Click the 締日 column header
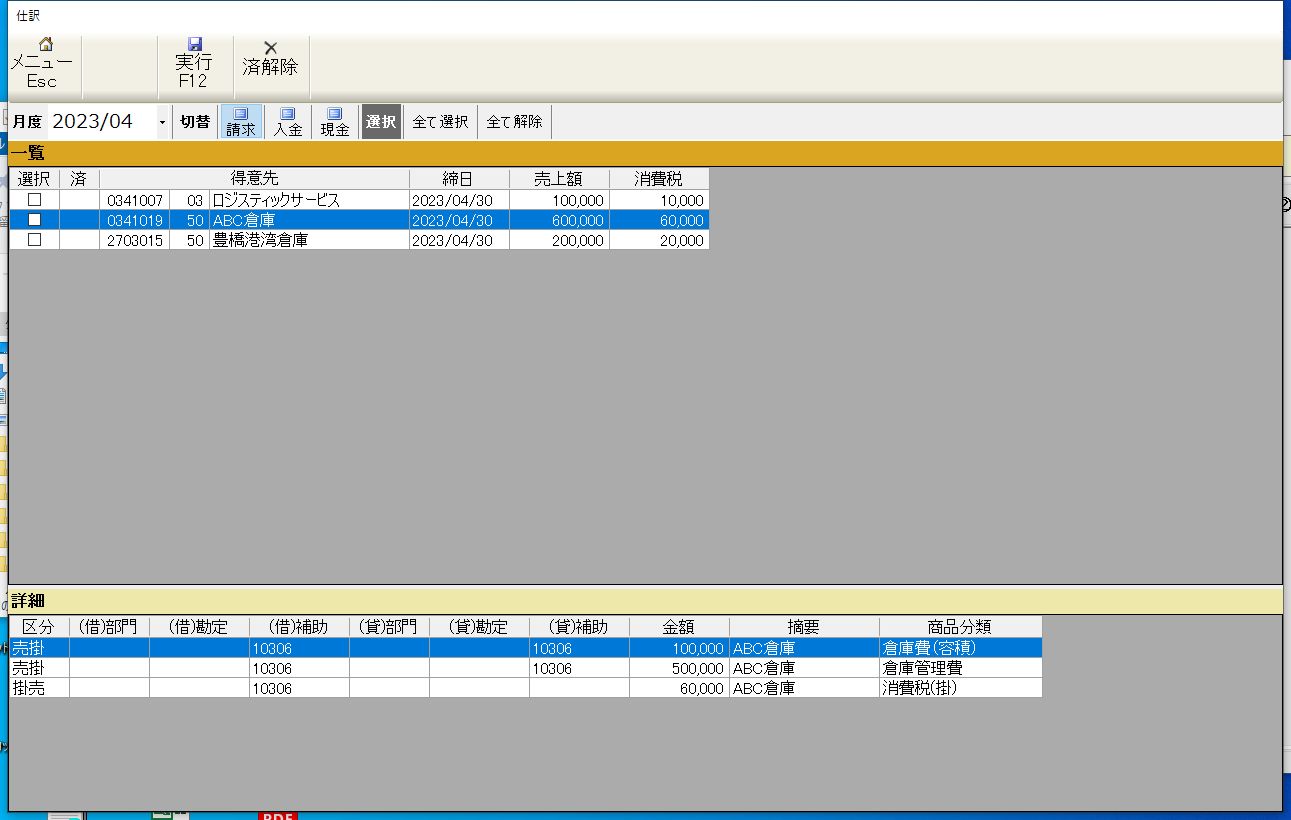This screenshot has width=1291, height=820. coord(458,179)
